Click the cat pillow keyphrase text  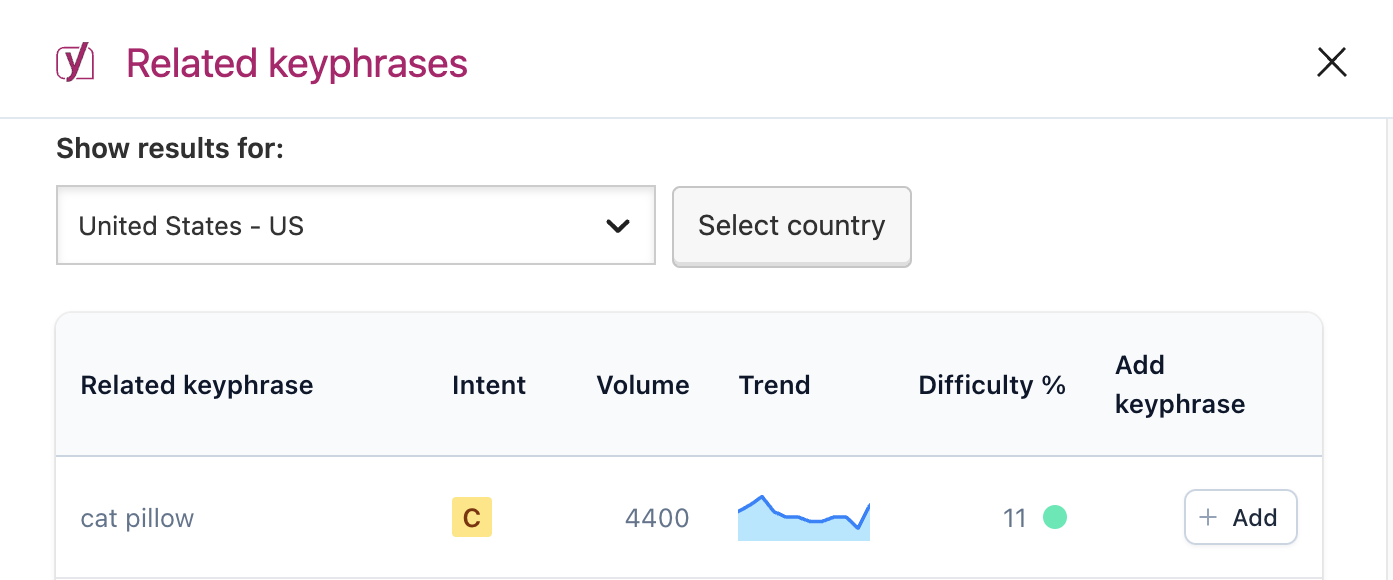tap(137, 518)
